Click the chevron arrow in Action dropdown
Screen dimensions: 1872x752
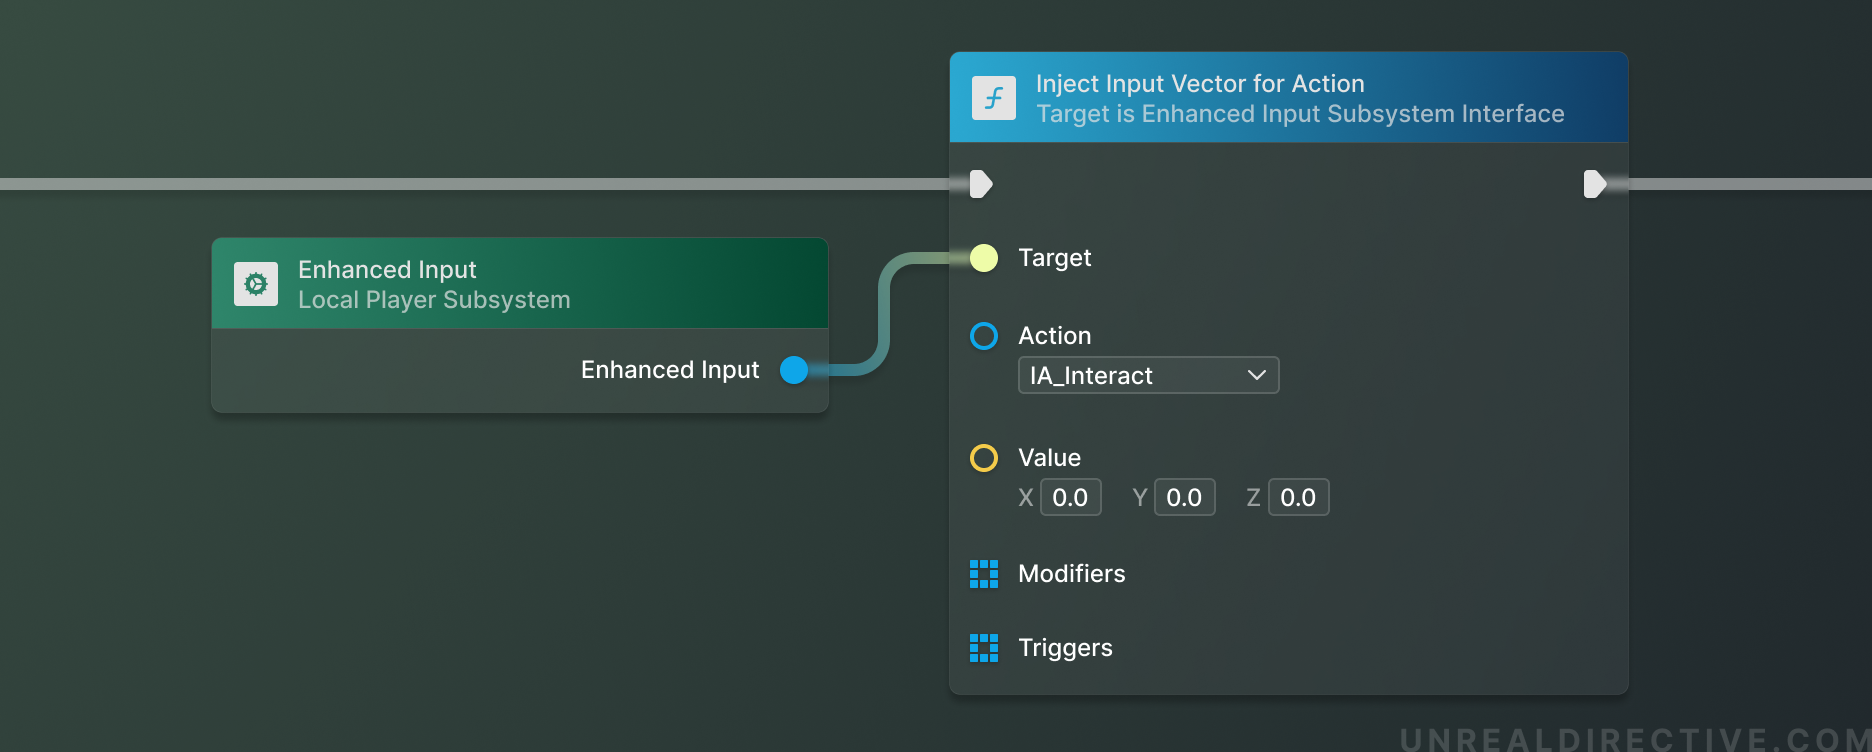(1257, 376)
